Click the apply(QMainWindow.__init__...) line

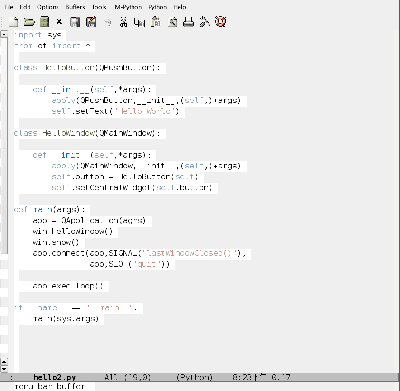click(x=146, y=166)
